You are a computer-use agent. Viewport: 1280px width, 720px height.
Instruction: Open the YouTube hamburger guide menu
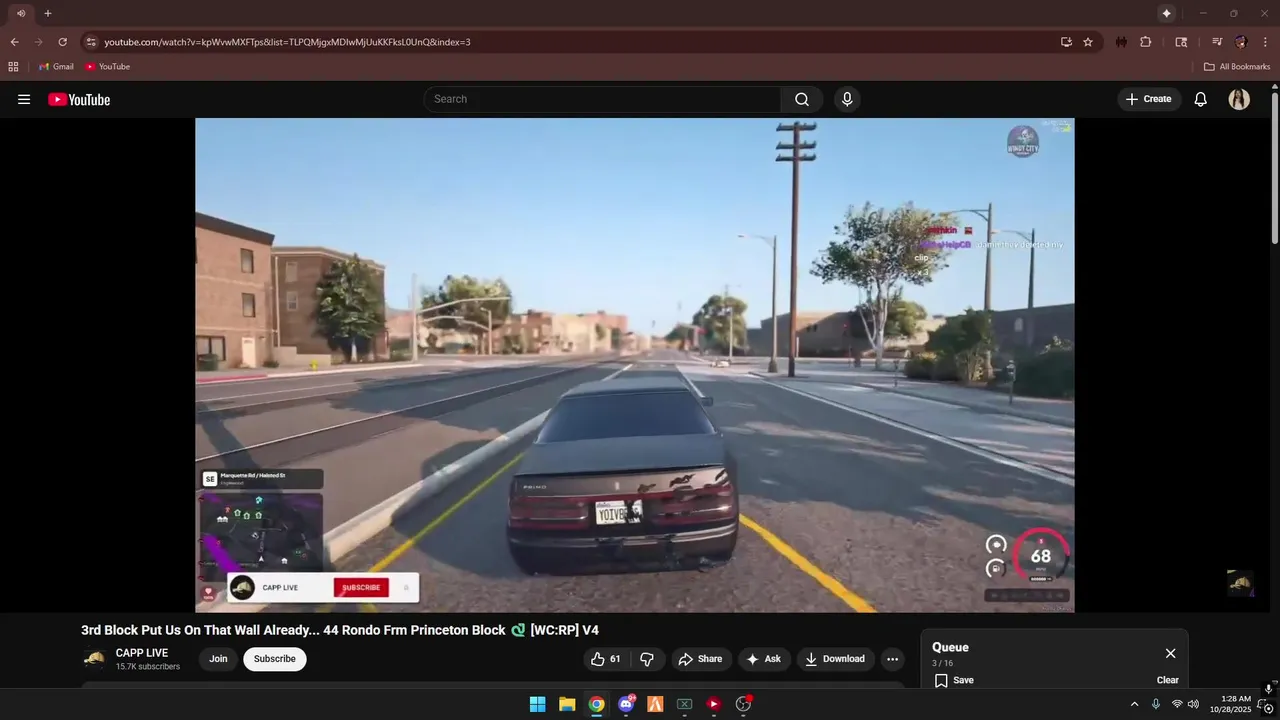click(x=24, y=99)
